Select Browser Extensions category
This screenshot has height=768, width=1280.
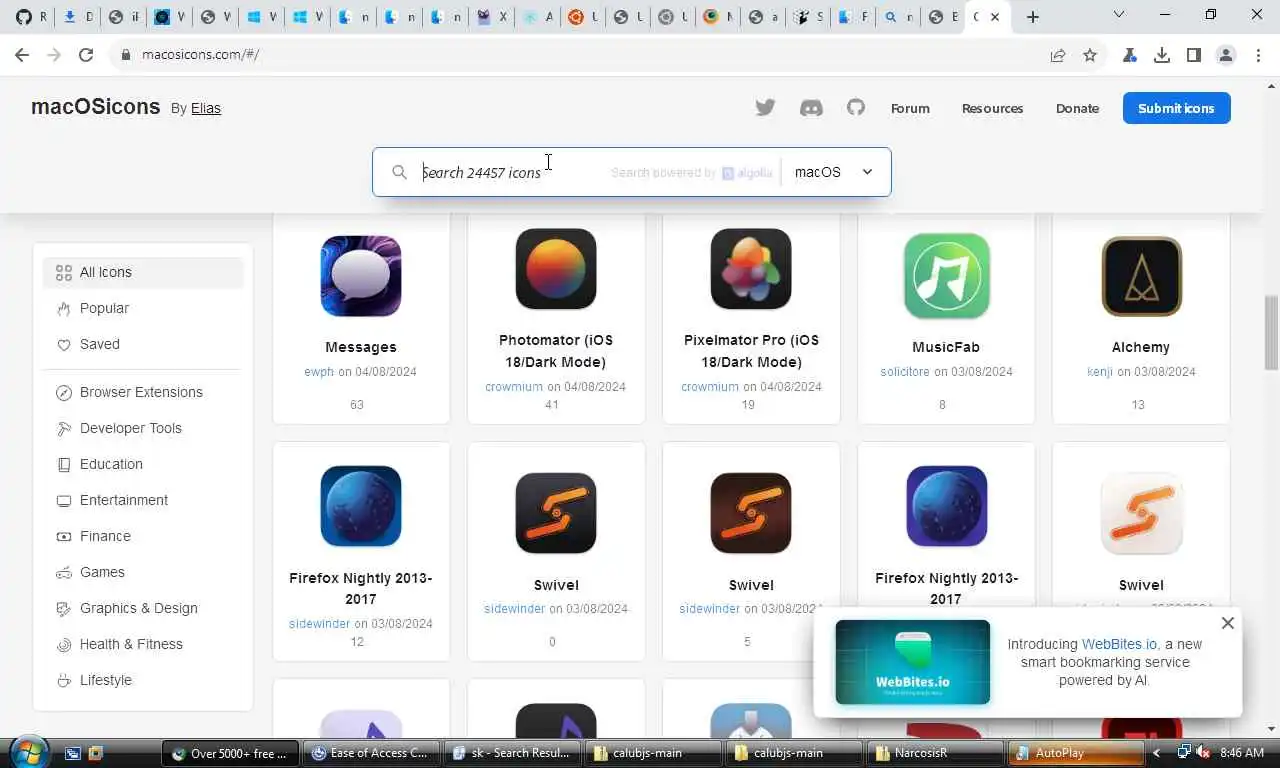pos(143,392)
